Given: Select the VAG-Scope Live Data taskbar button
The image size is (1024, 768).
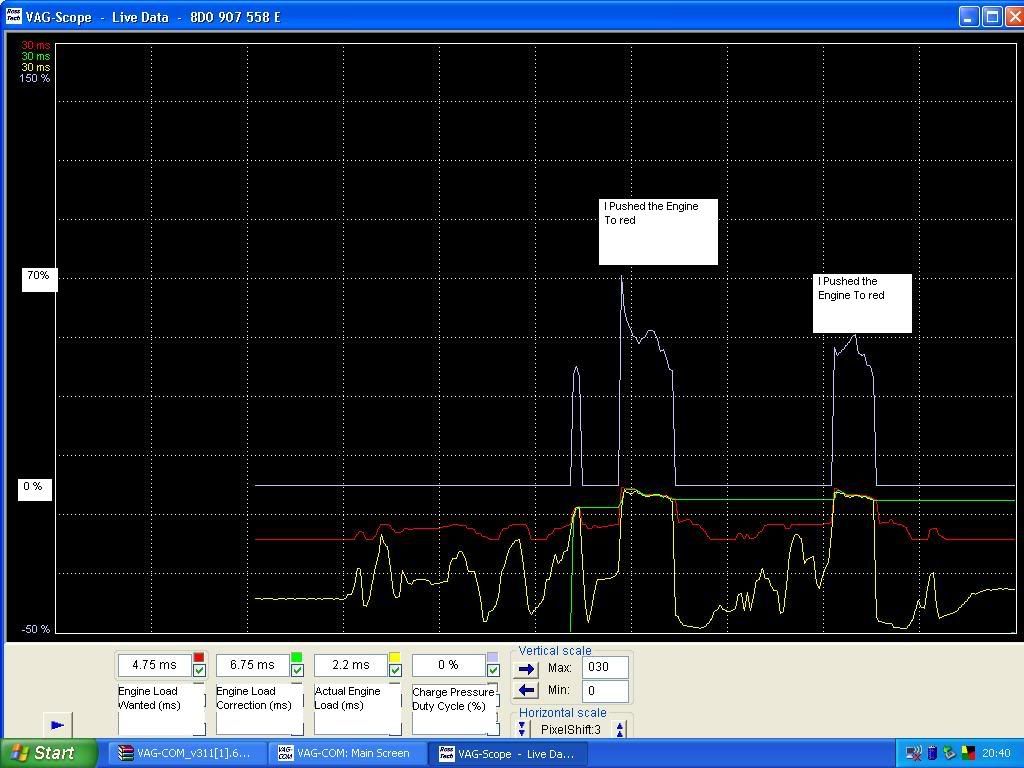Looking at the screenshot, I should [506, 753].
